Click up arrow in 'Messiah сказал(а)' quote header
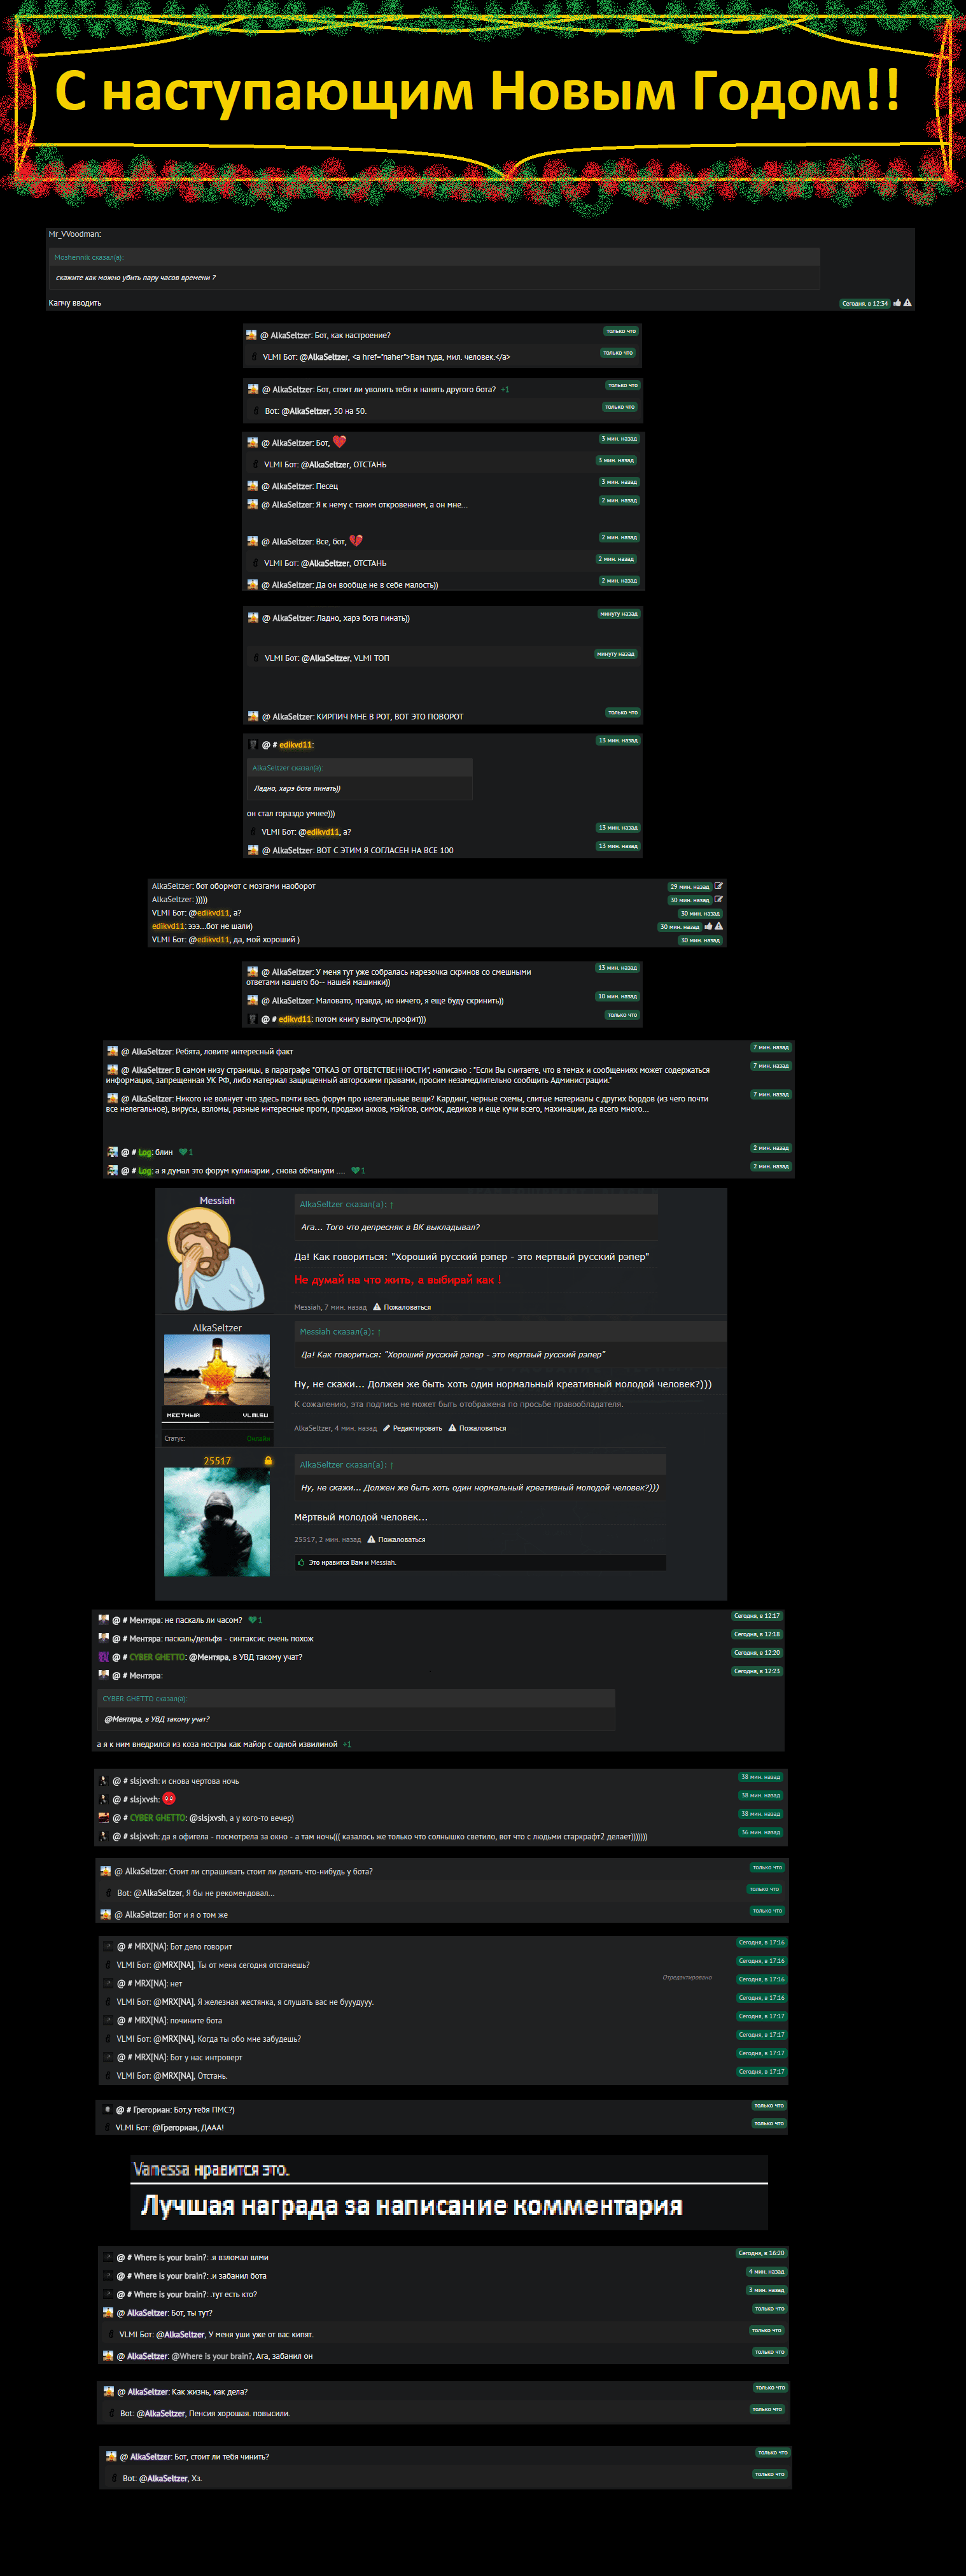 tap(379, 1331)
